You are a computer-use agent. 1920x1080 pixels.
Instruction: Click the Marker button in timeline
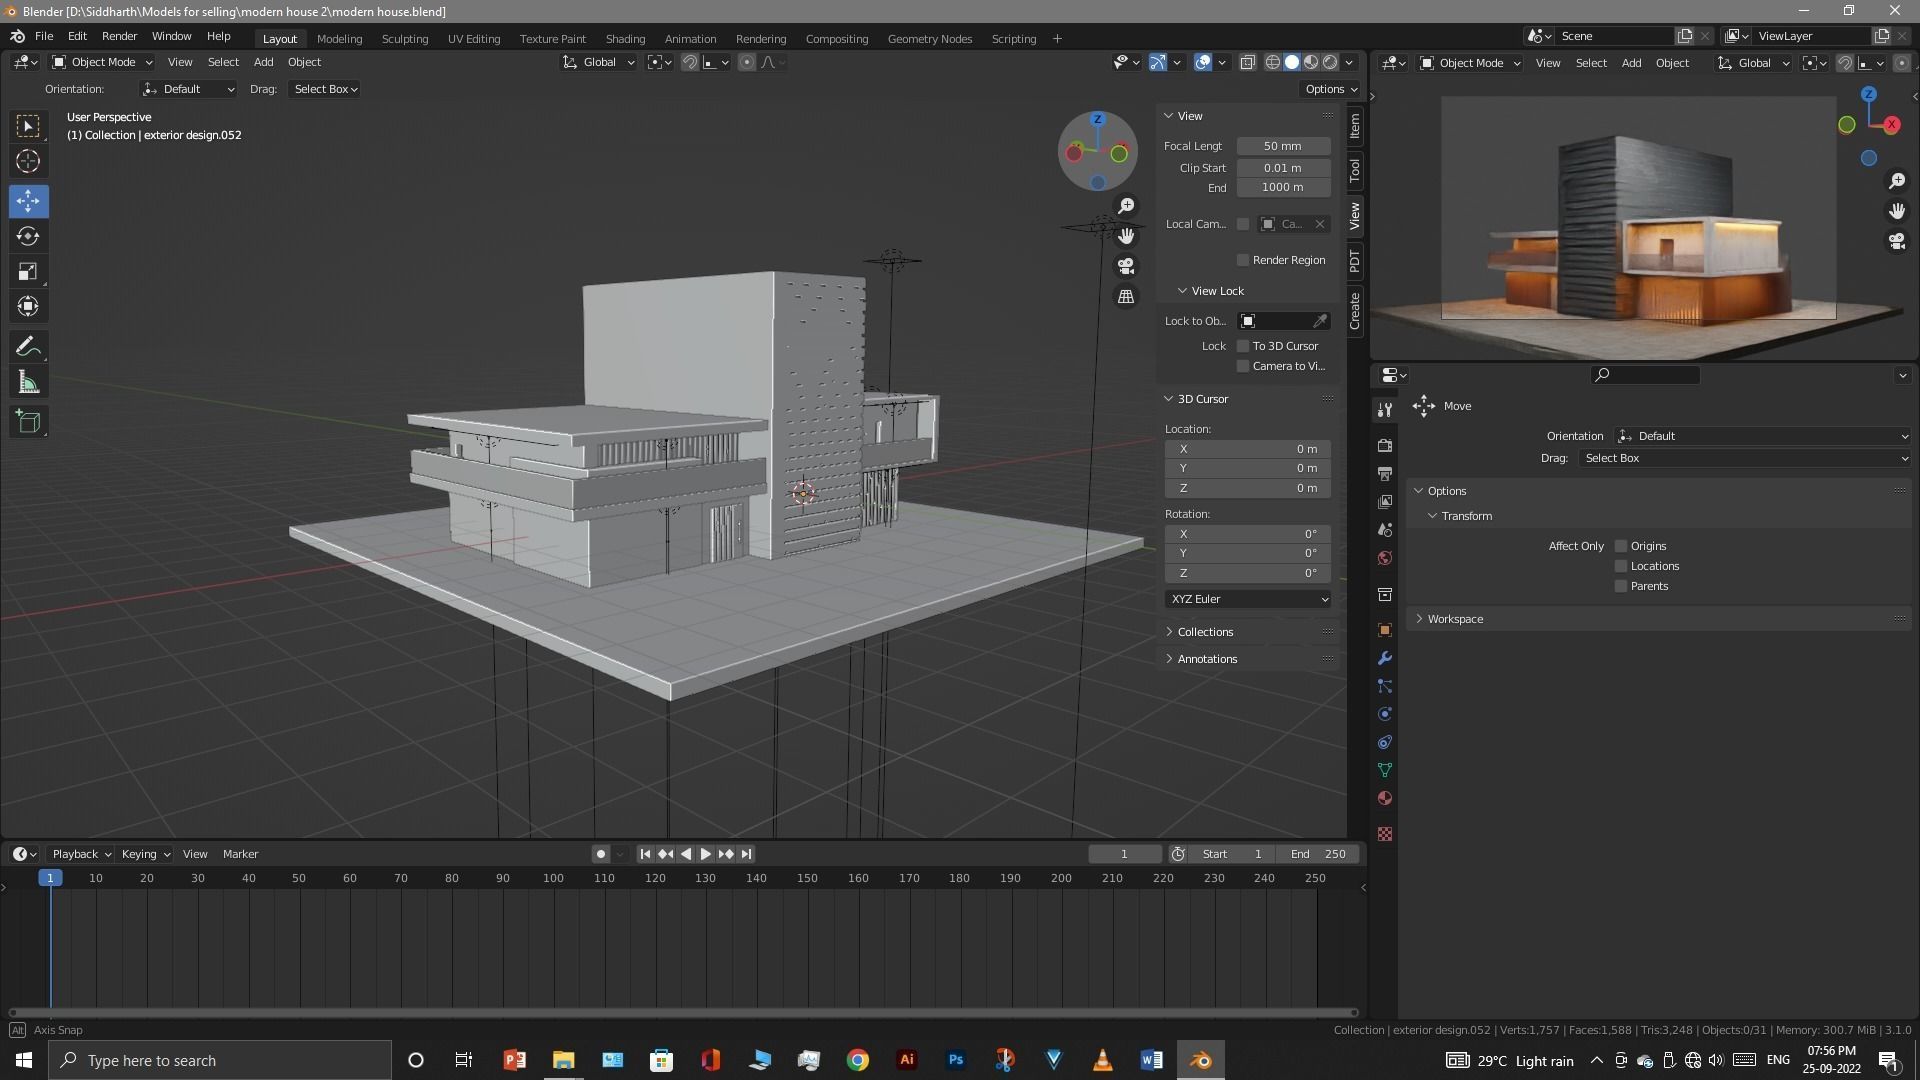point(240,854)
